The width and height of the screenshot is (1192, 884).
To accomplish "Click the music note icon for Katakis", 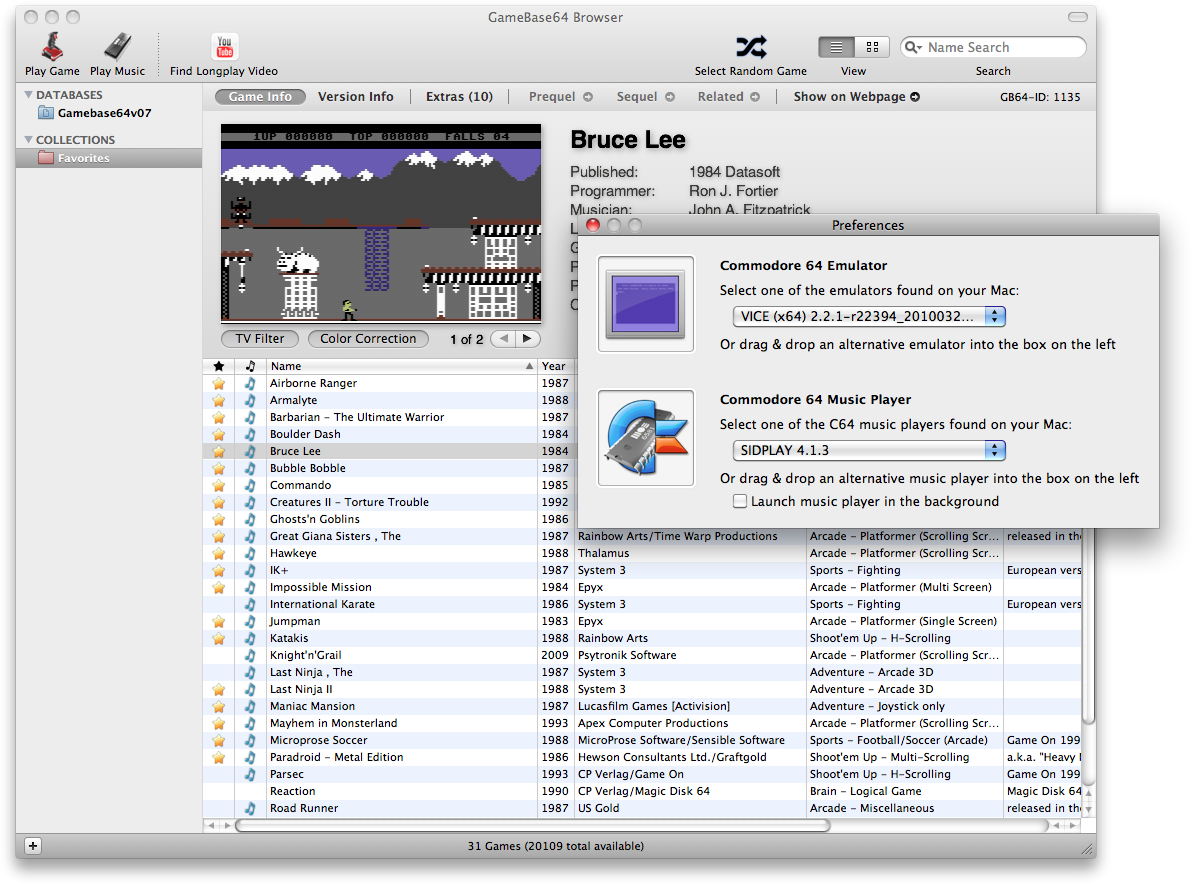I will tap(250, 638).
